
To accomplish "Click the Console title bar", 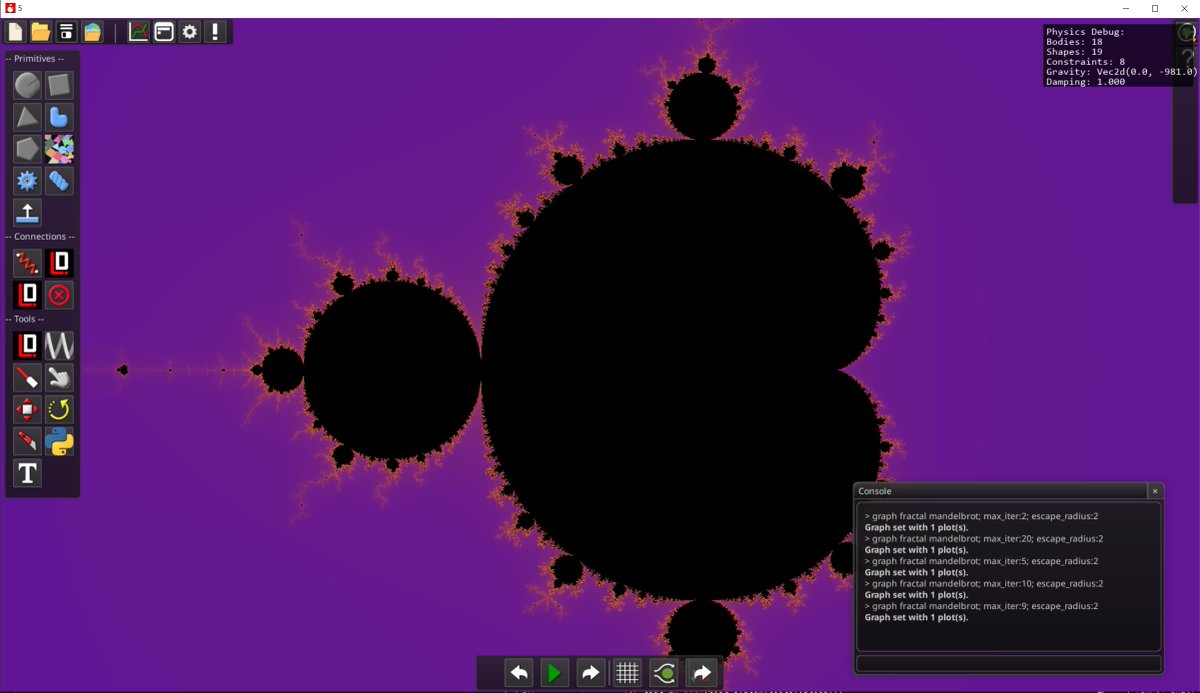I will pos(1001,491).
